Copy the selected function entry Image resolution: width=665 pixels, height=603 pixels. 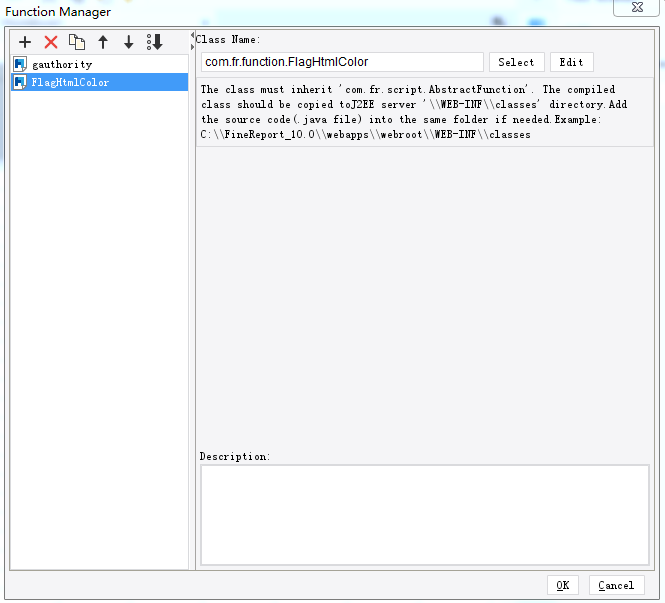coord(77,42)
